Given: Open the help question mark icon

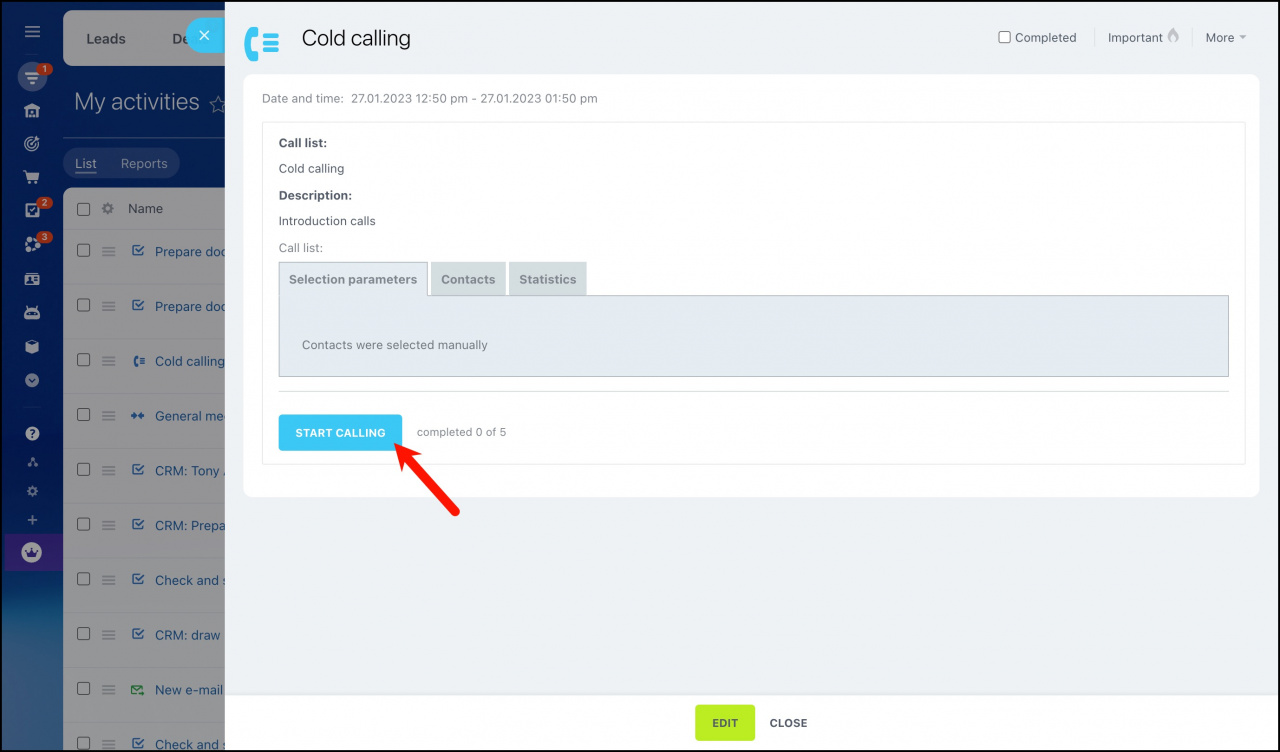Looking at the screenshot, I should [32, 433].
